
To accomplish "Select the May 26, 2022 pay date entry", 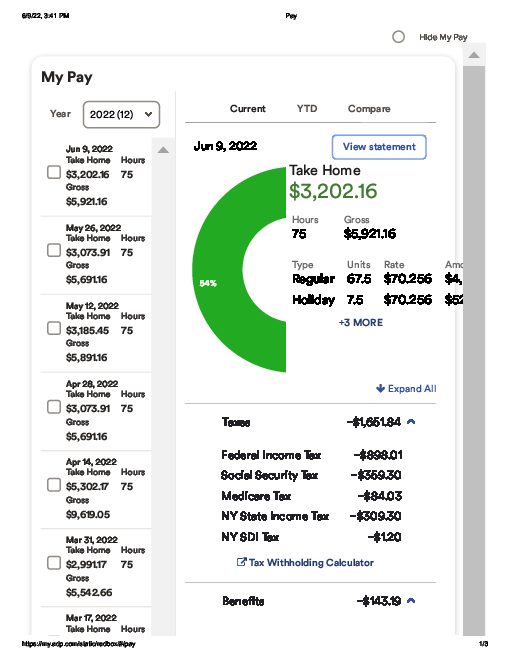I will (93, 228).
